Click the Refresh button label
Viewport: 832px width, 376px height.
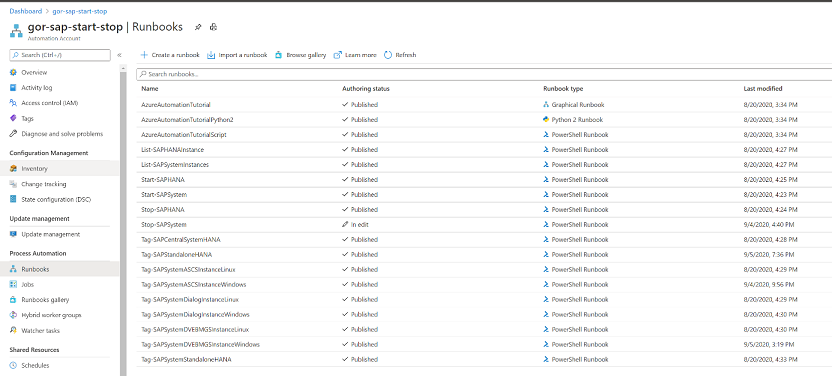coord(406,55)
